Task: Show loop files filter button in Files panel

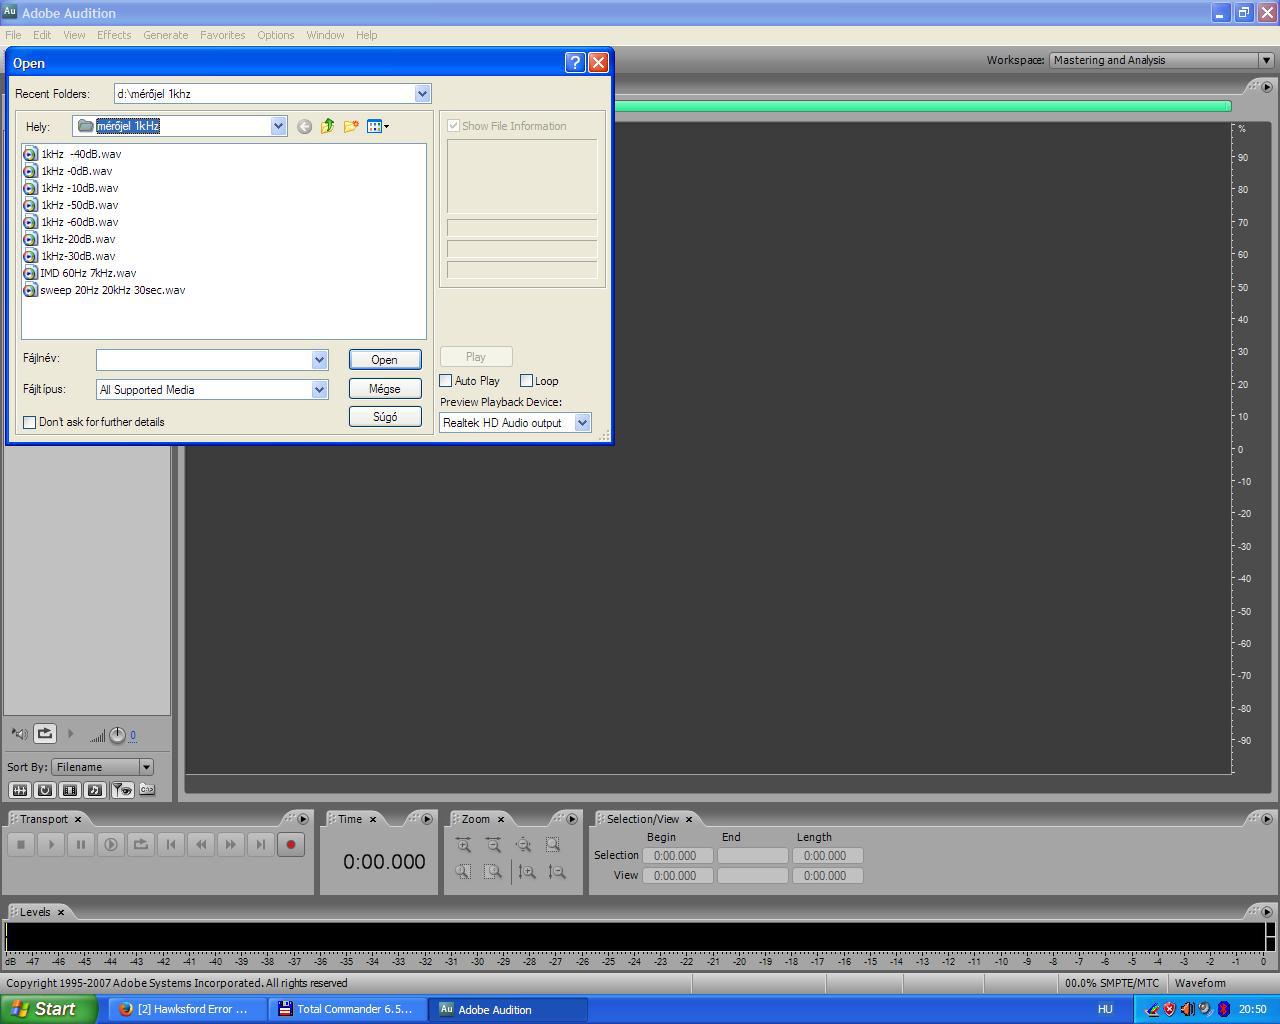Action: pyautogui.click(x=44, y=790)
